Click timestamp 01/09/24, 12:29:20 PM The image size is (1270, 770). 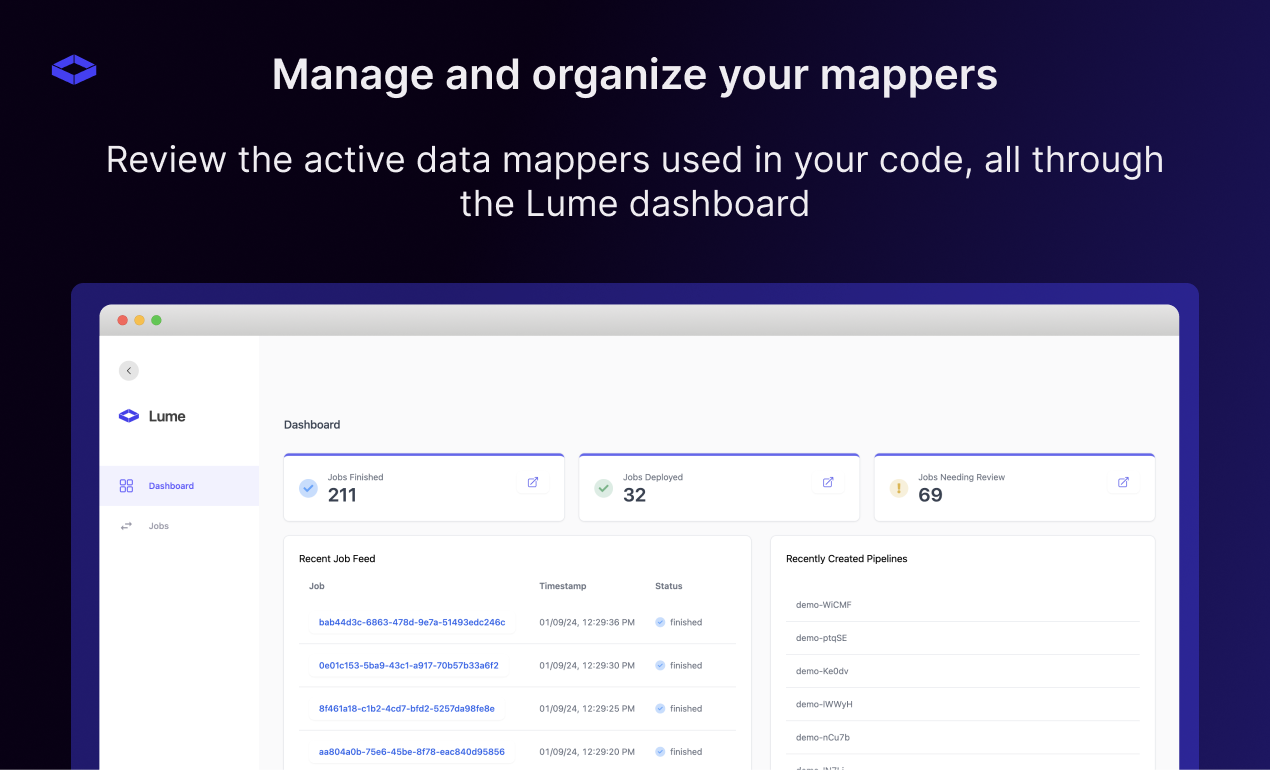(587, 751)
